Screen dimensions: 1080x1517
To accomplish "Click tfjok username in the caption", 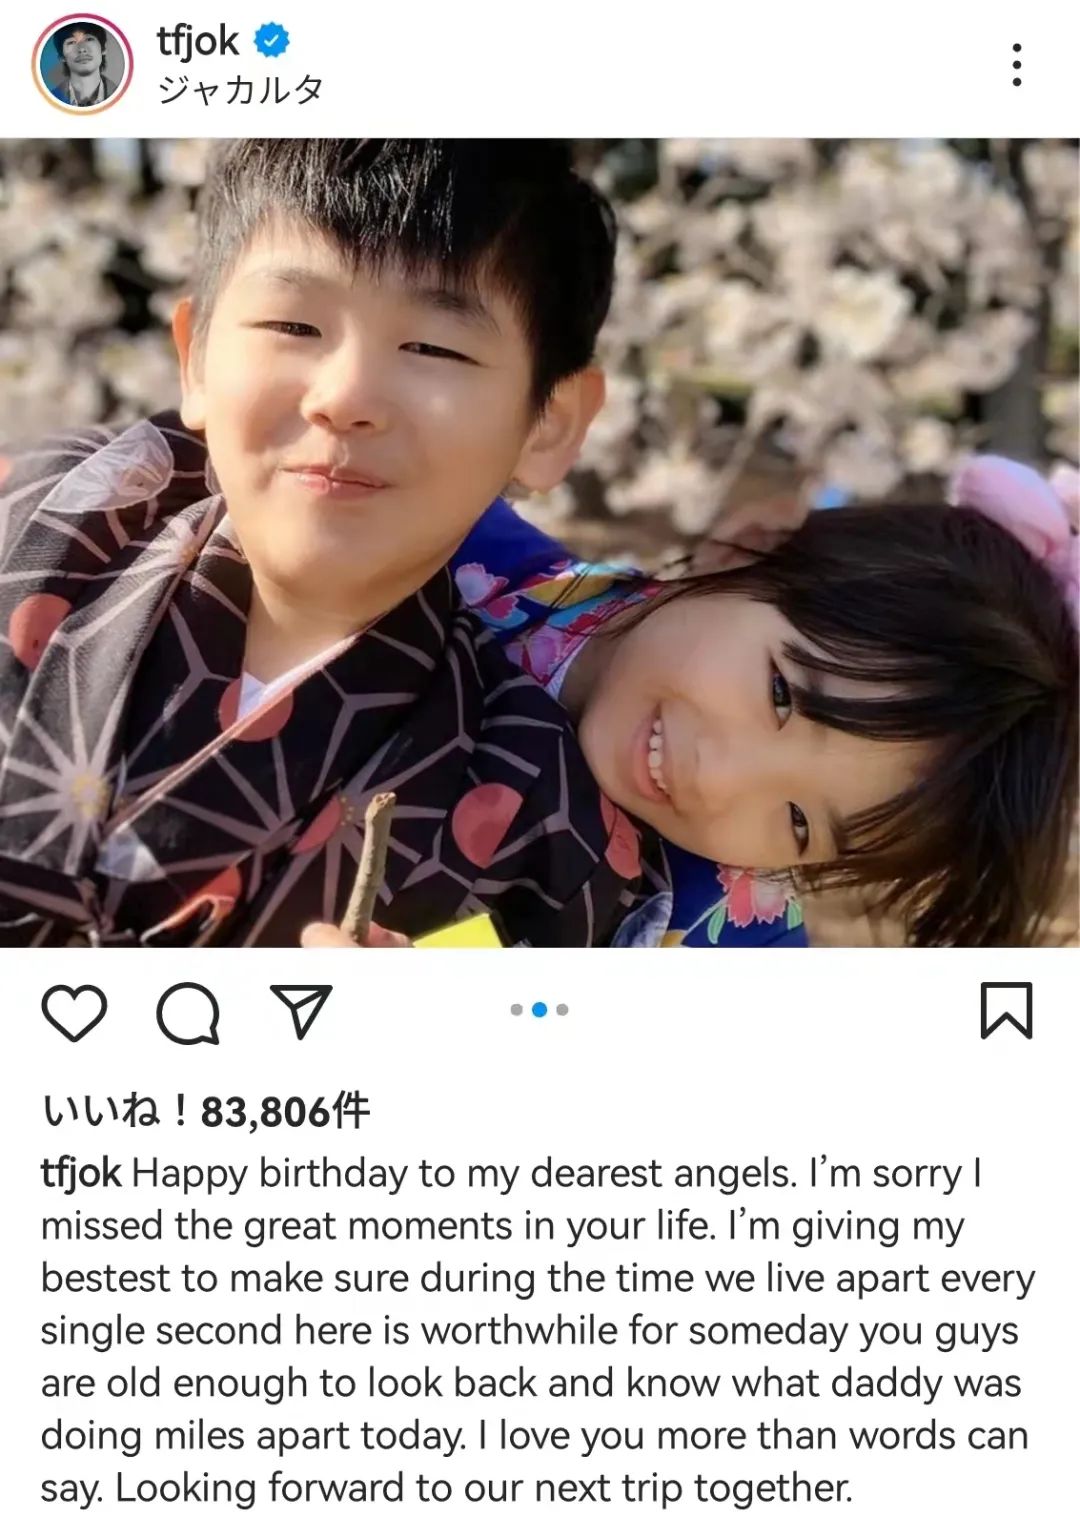I will pos(81,1173).
